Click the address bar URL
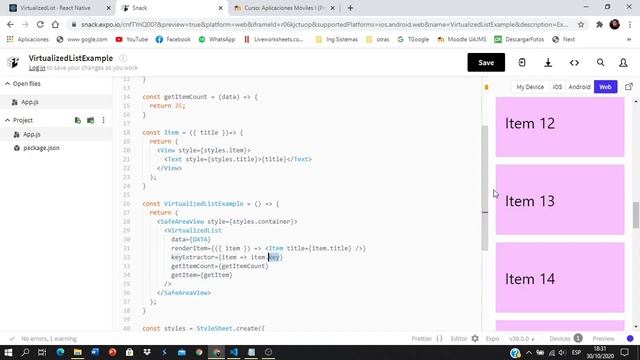Screen dimensions: 640x360 click(x=324, y=24)
